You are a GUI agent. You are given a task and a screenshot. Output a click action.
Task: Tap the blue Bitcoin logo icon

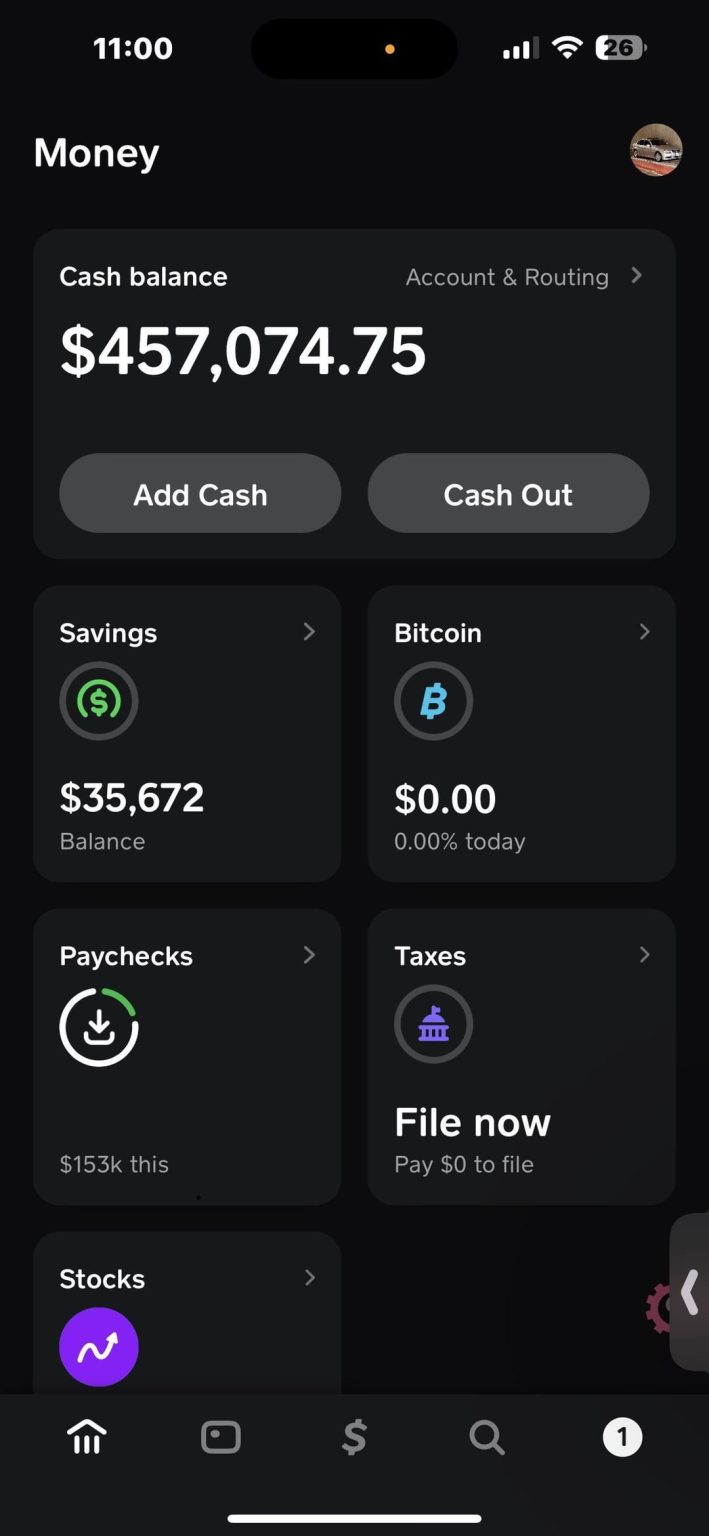click(433, 701)
